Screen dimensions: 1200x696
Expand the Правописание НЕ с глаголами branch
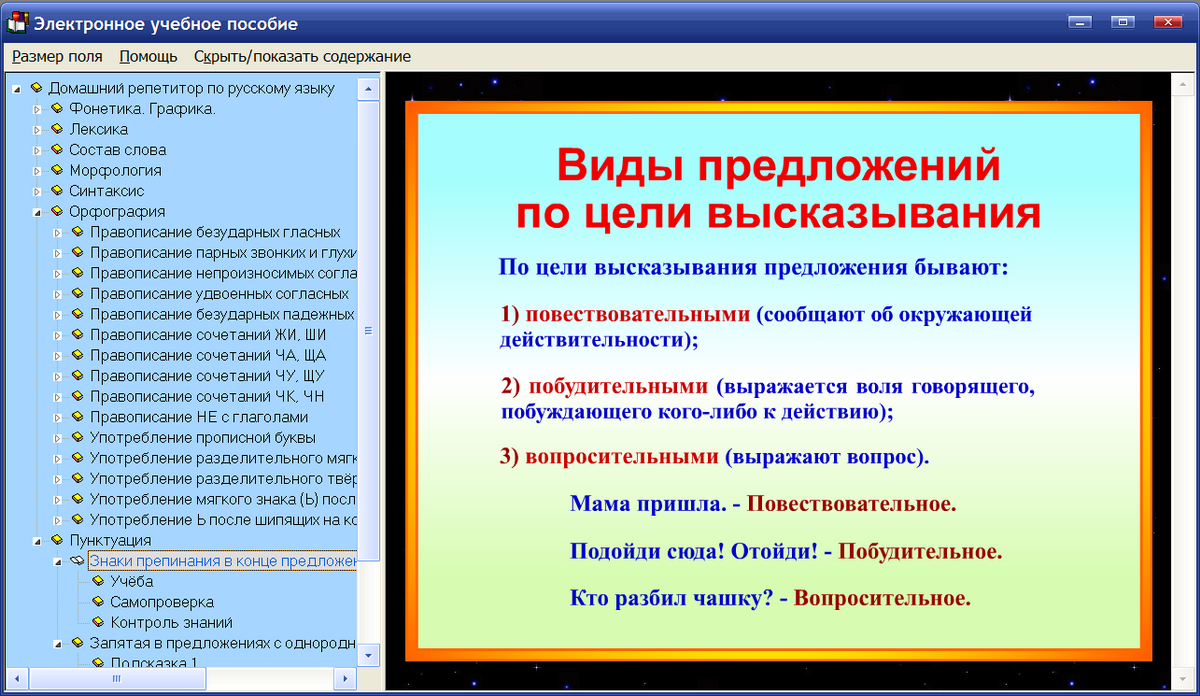coord(58,416)
